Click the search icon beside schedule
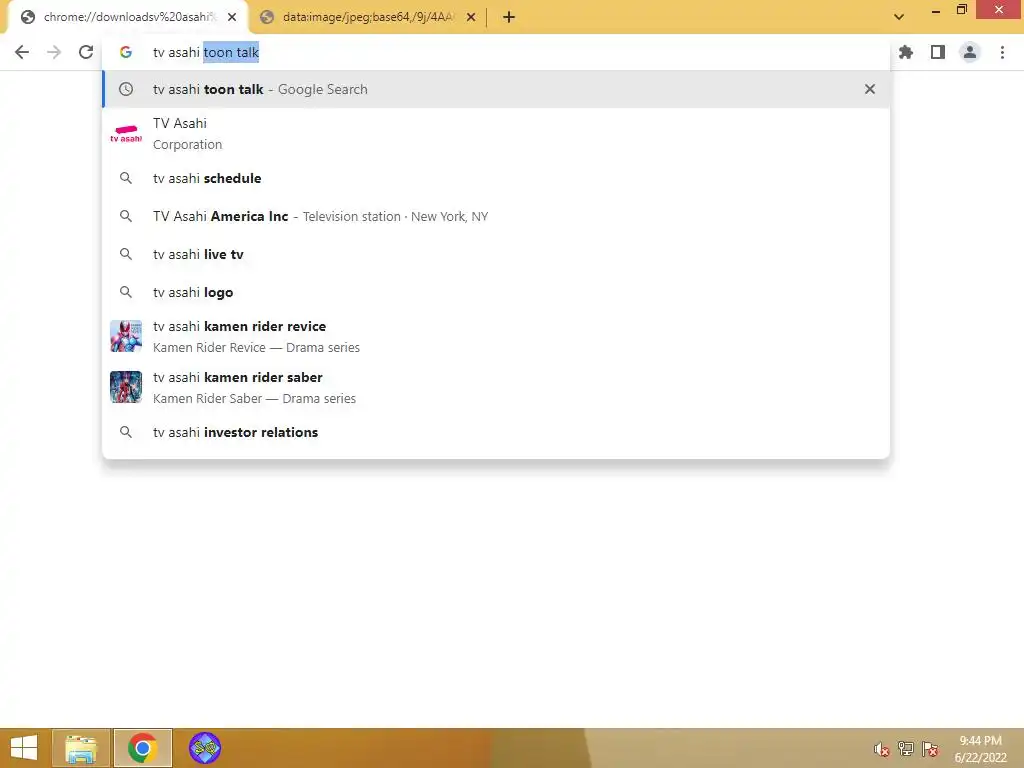The width and height of the screenshot is (1024, 768). tap(126, 178)
